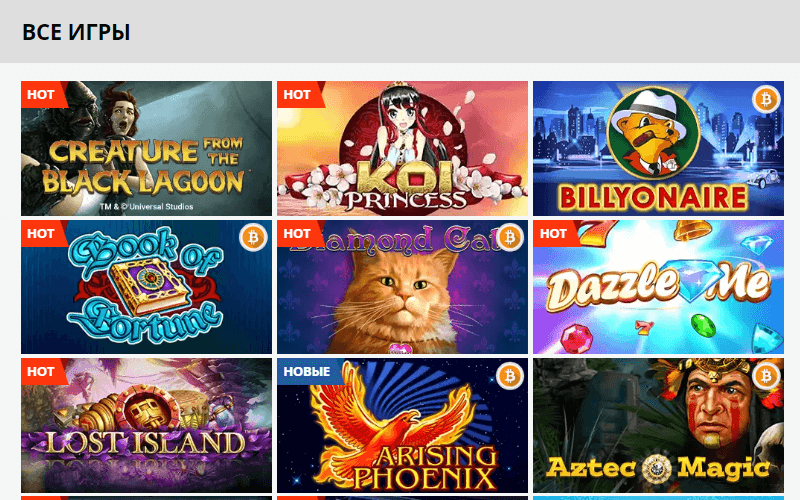The image size is (800, 500).
Task: Click the HOT badge on Creature from Black Lagoon
Action: coord(44,94)
